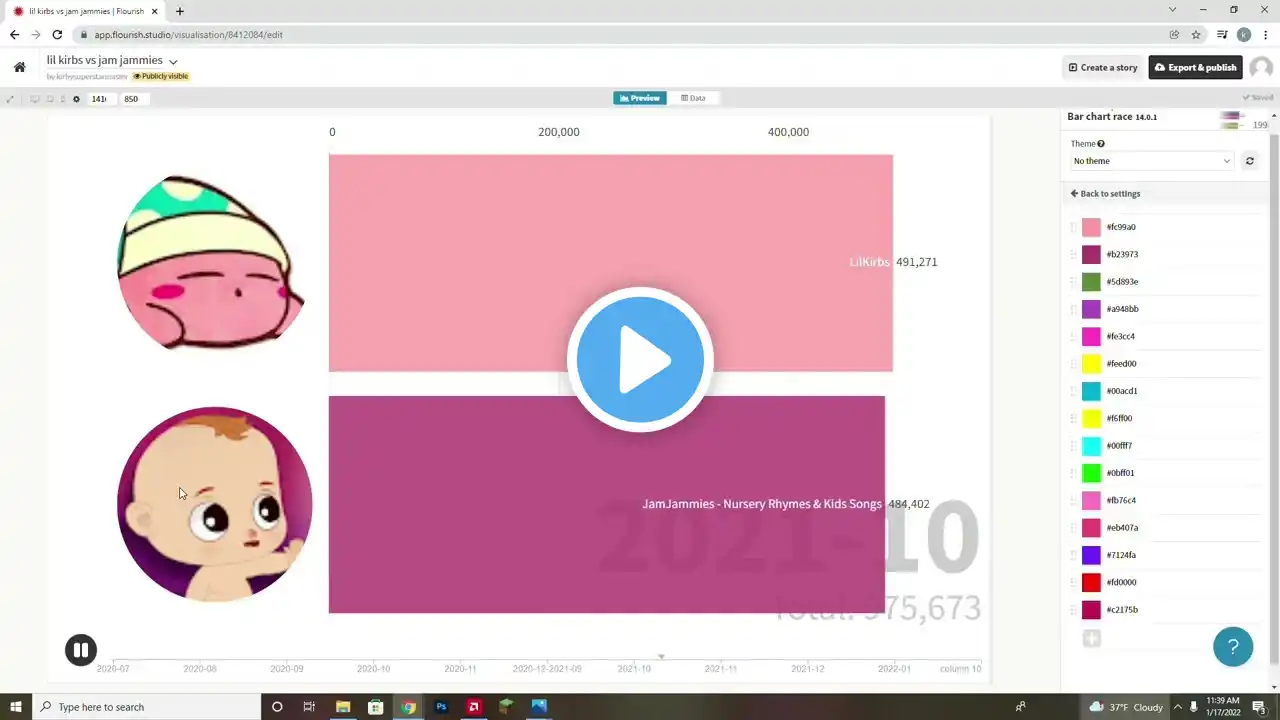Image resolution: width=1280 pixels, height=720 pixels.
Task: Open the #00acd1 color swatch
Action: (x=1091, y=391)
